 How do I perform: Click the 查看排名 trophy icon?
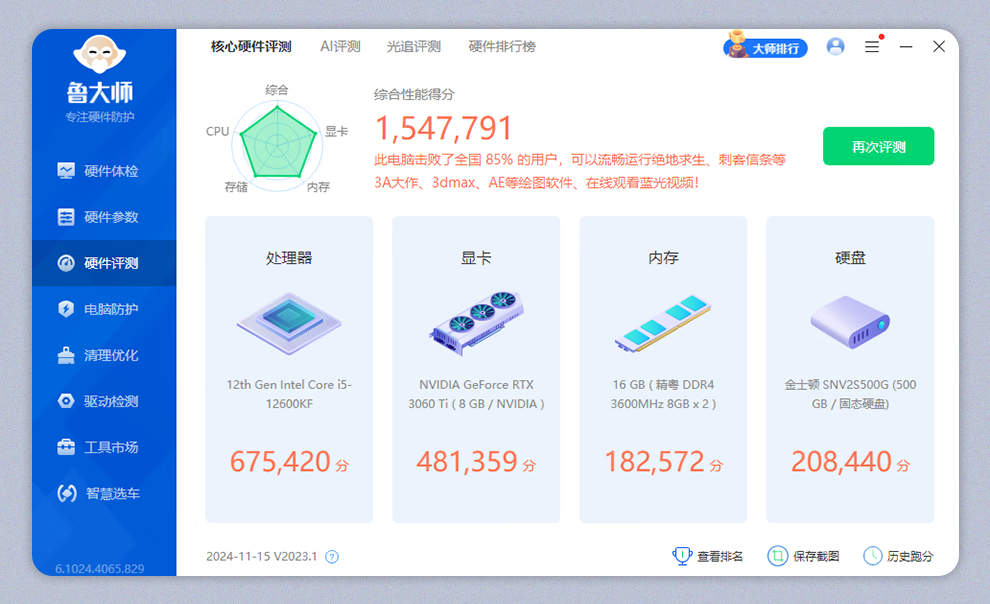(x=682, y=556)
